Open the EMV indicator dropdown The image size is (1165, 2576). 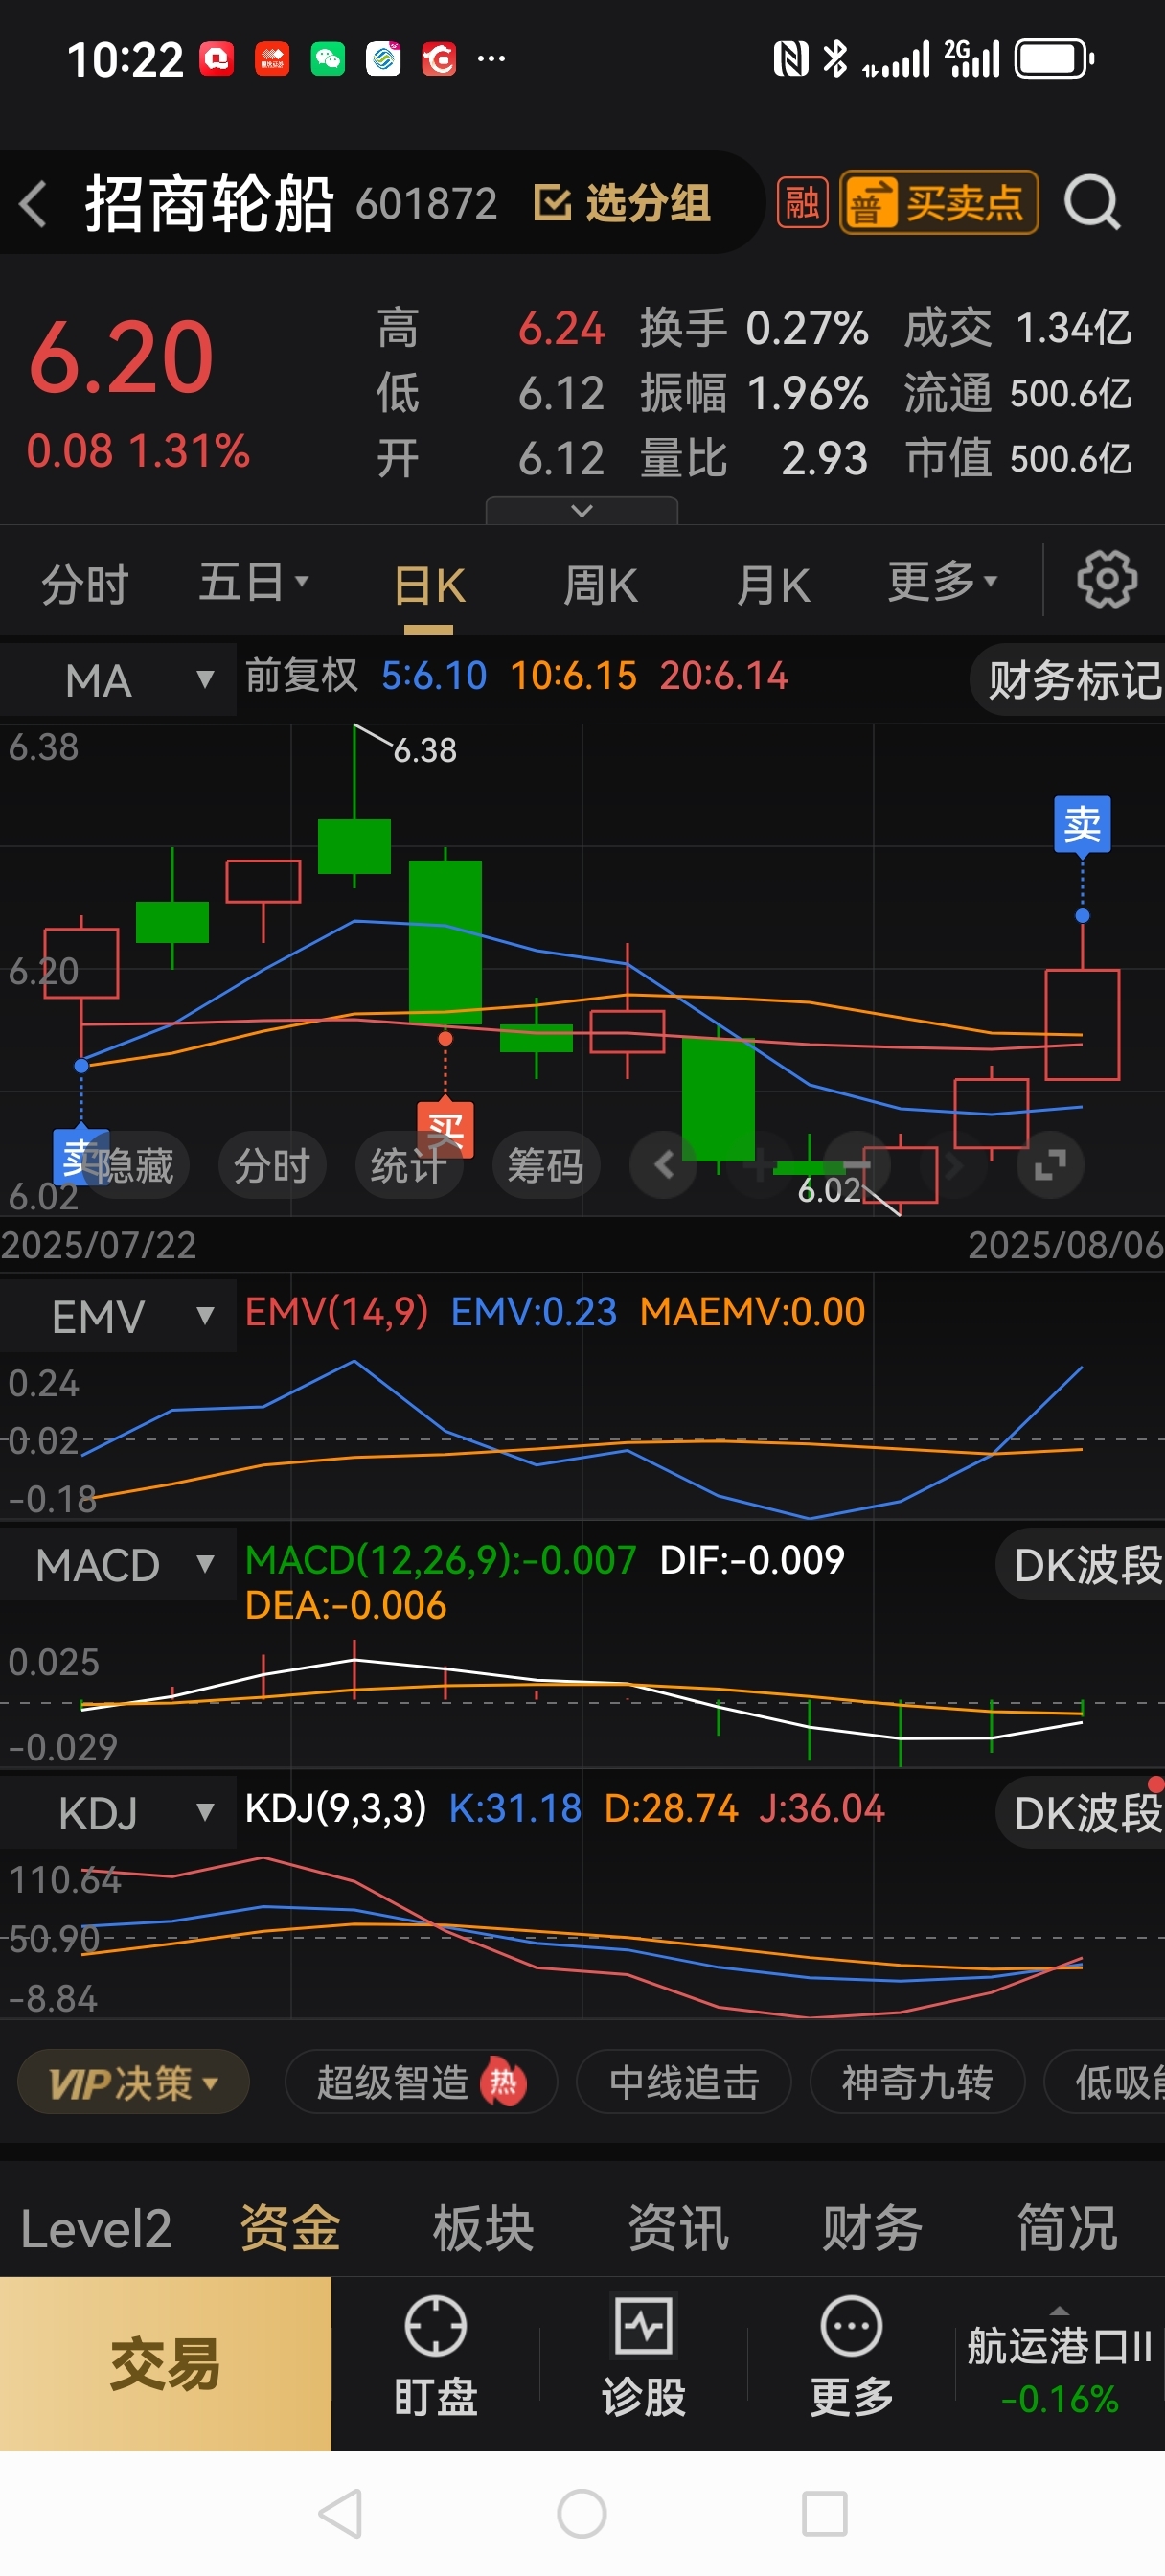pos(118,1316)
